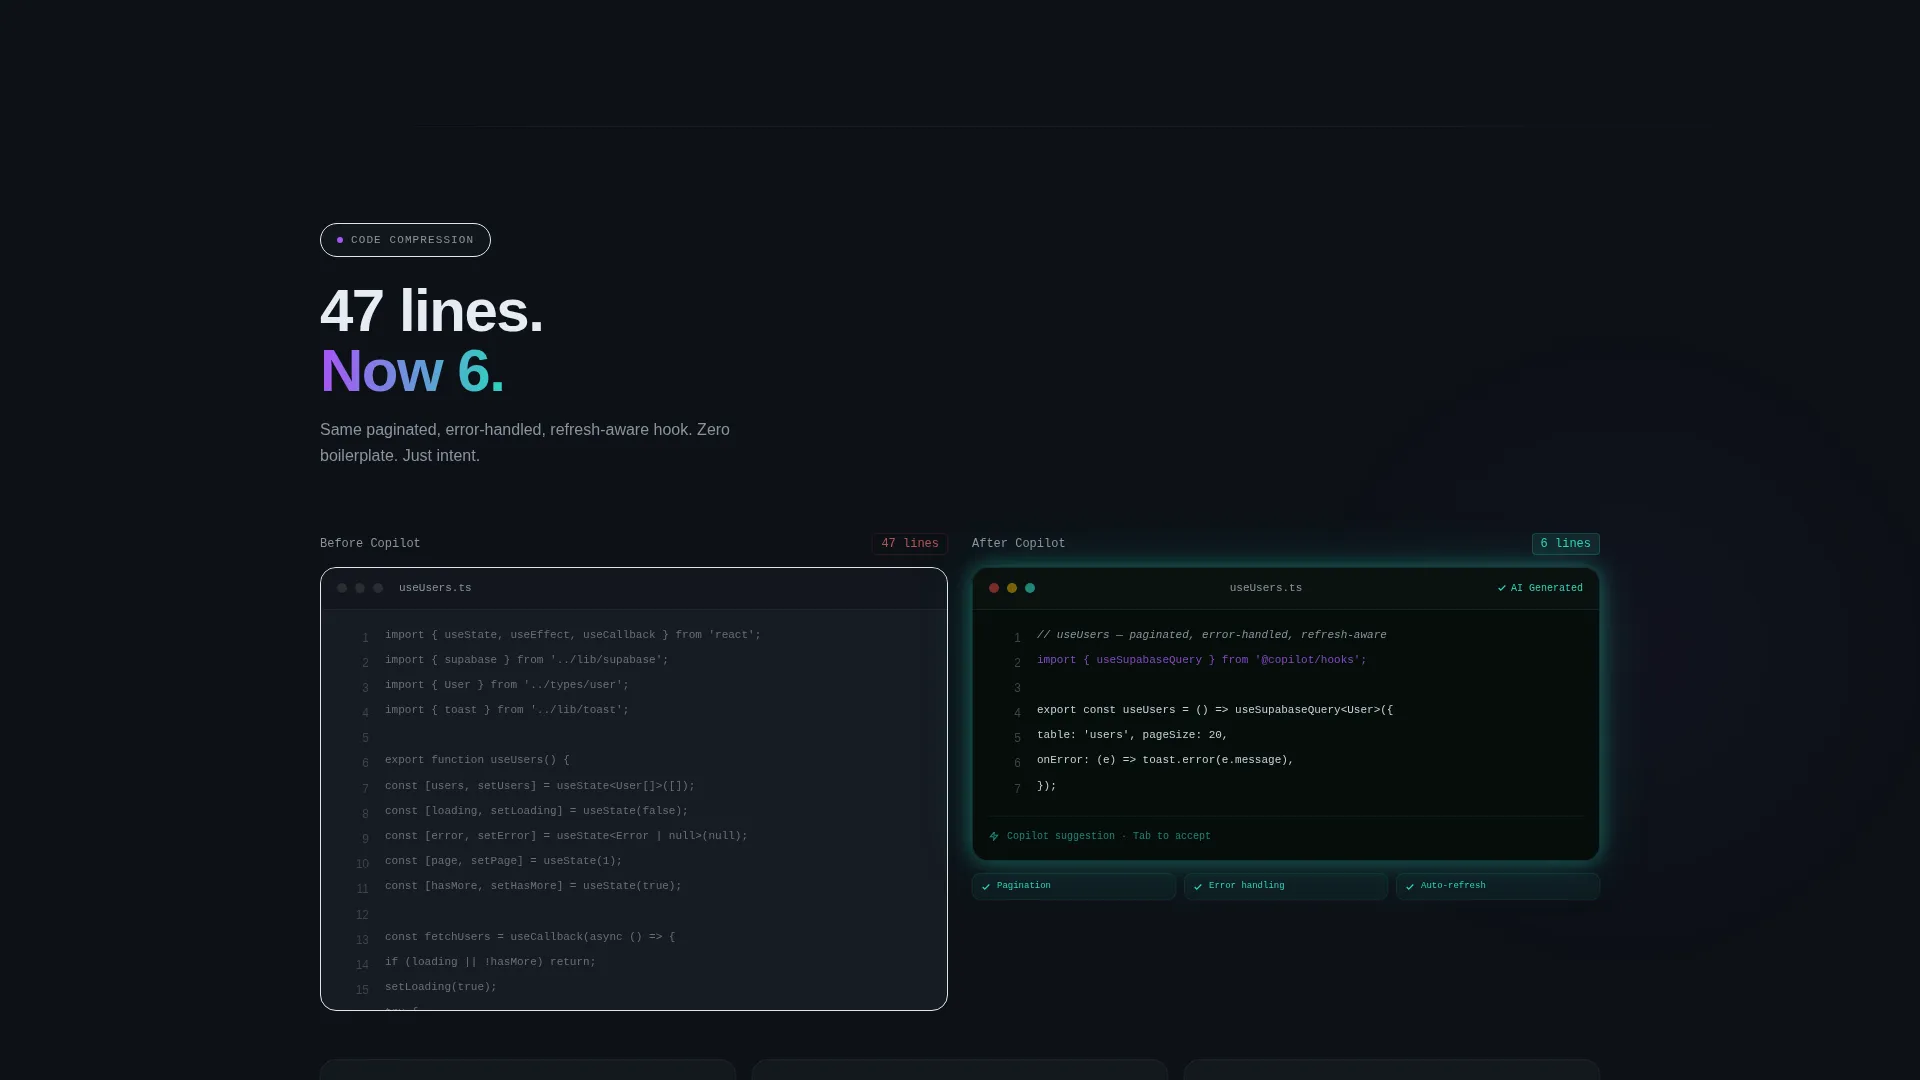Click the Copilot suggestion lightning bolt icon
The height and width of the screenshot is (1080, 1920).
click(994, 836)
